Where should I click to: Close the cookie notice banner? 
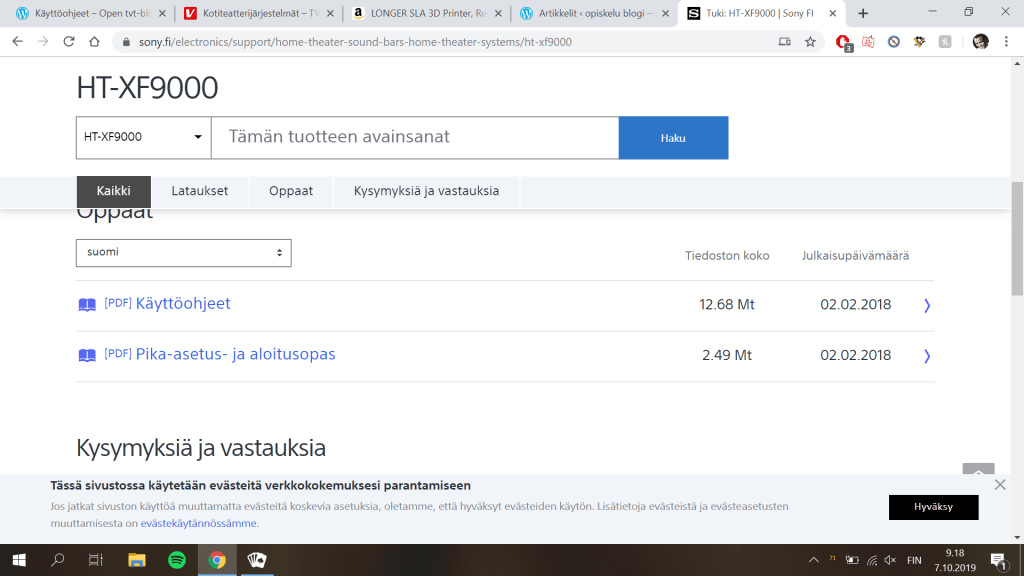1000,485
